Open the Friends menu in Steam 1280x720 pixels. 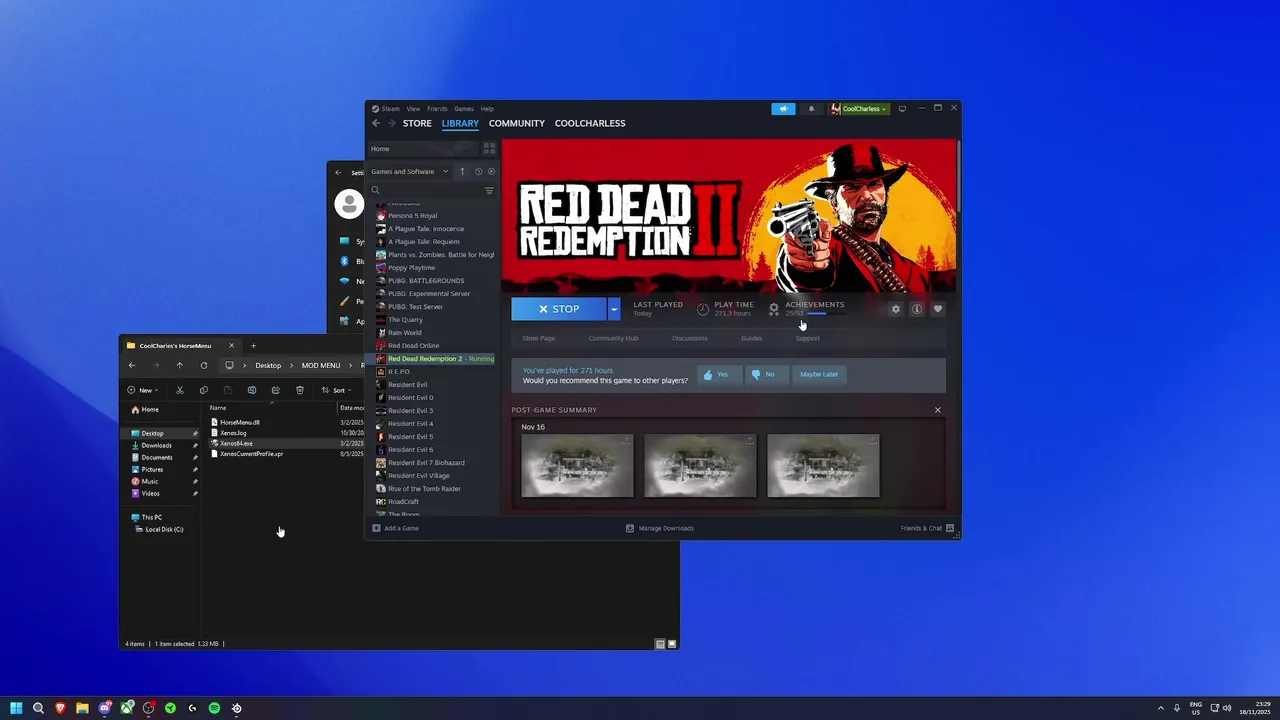coord(437,108)
